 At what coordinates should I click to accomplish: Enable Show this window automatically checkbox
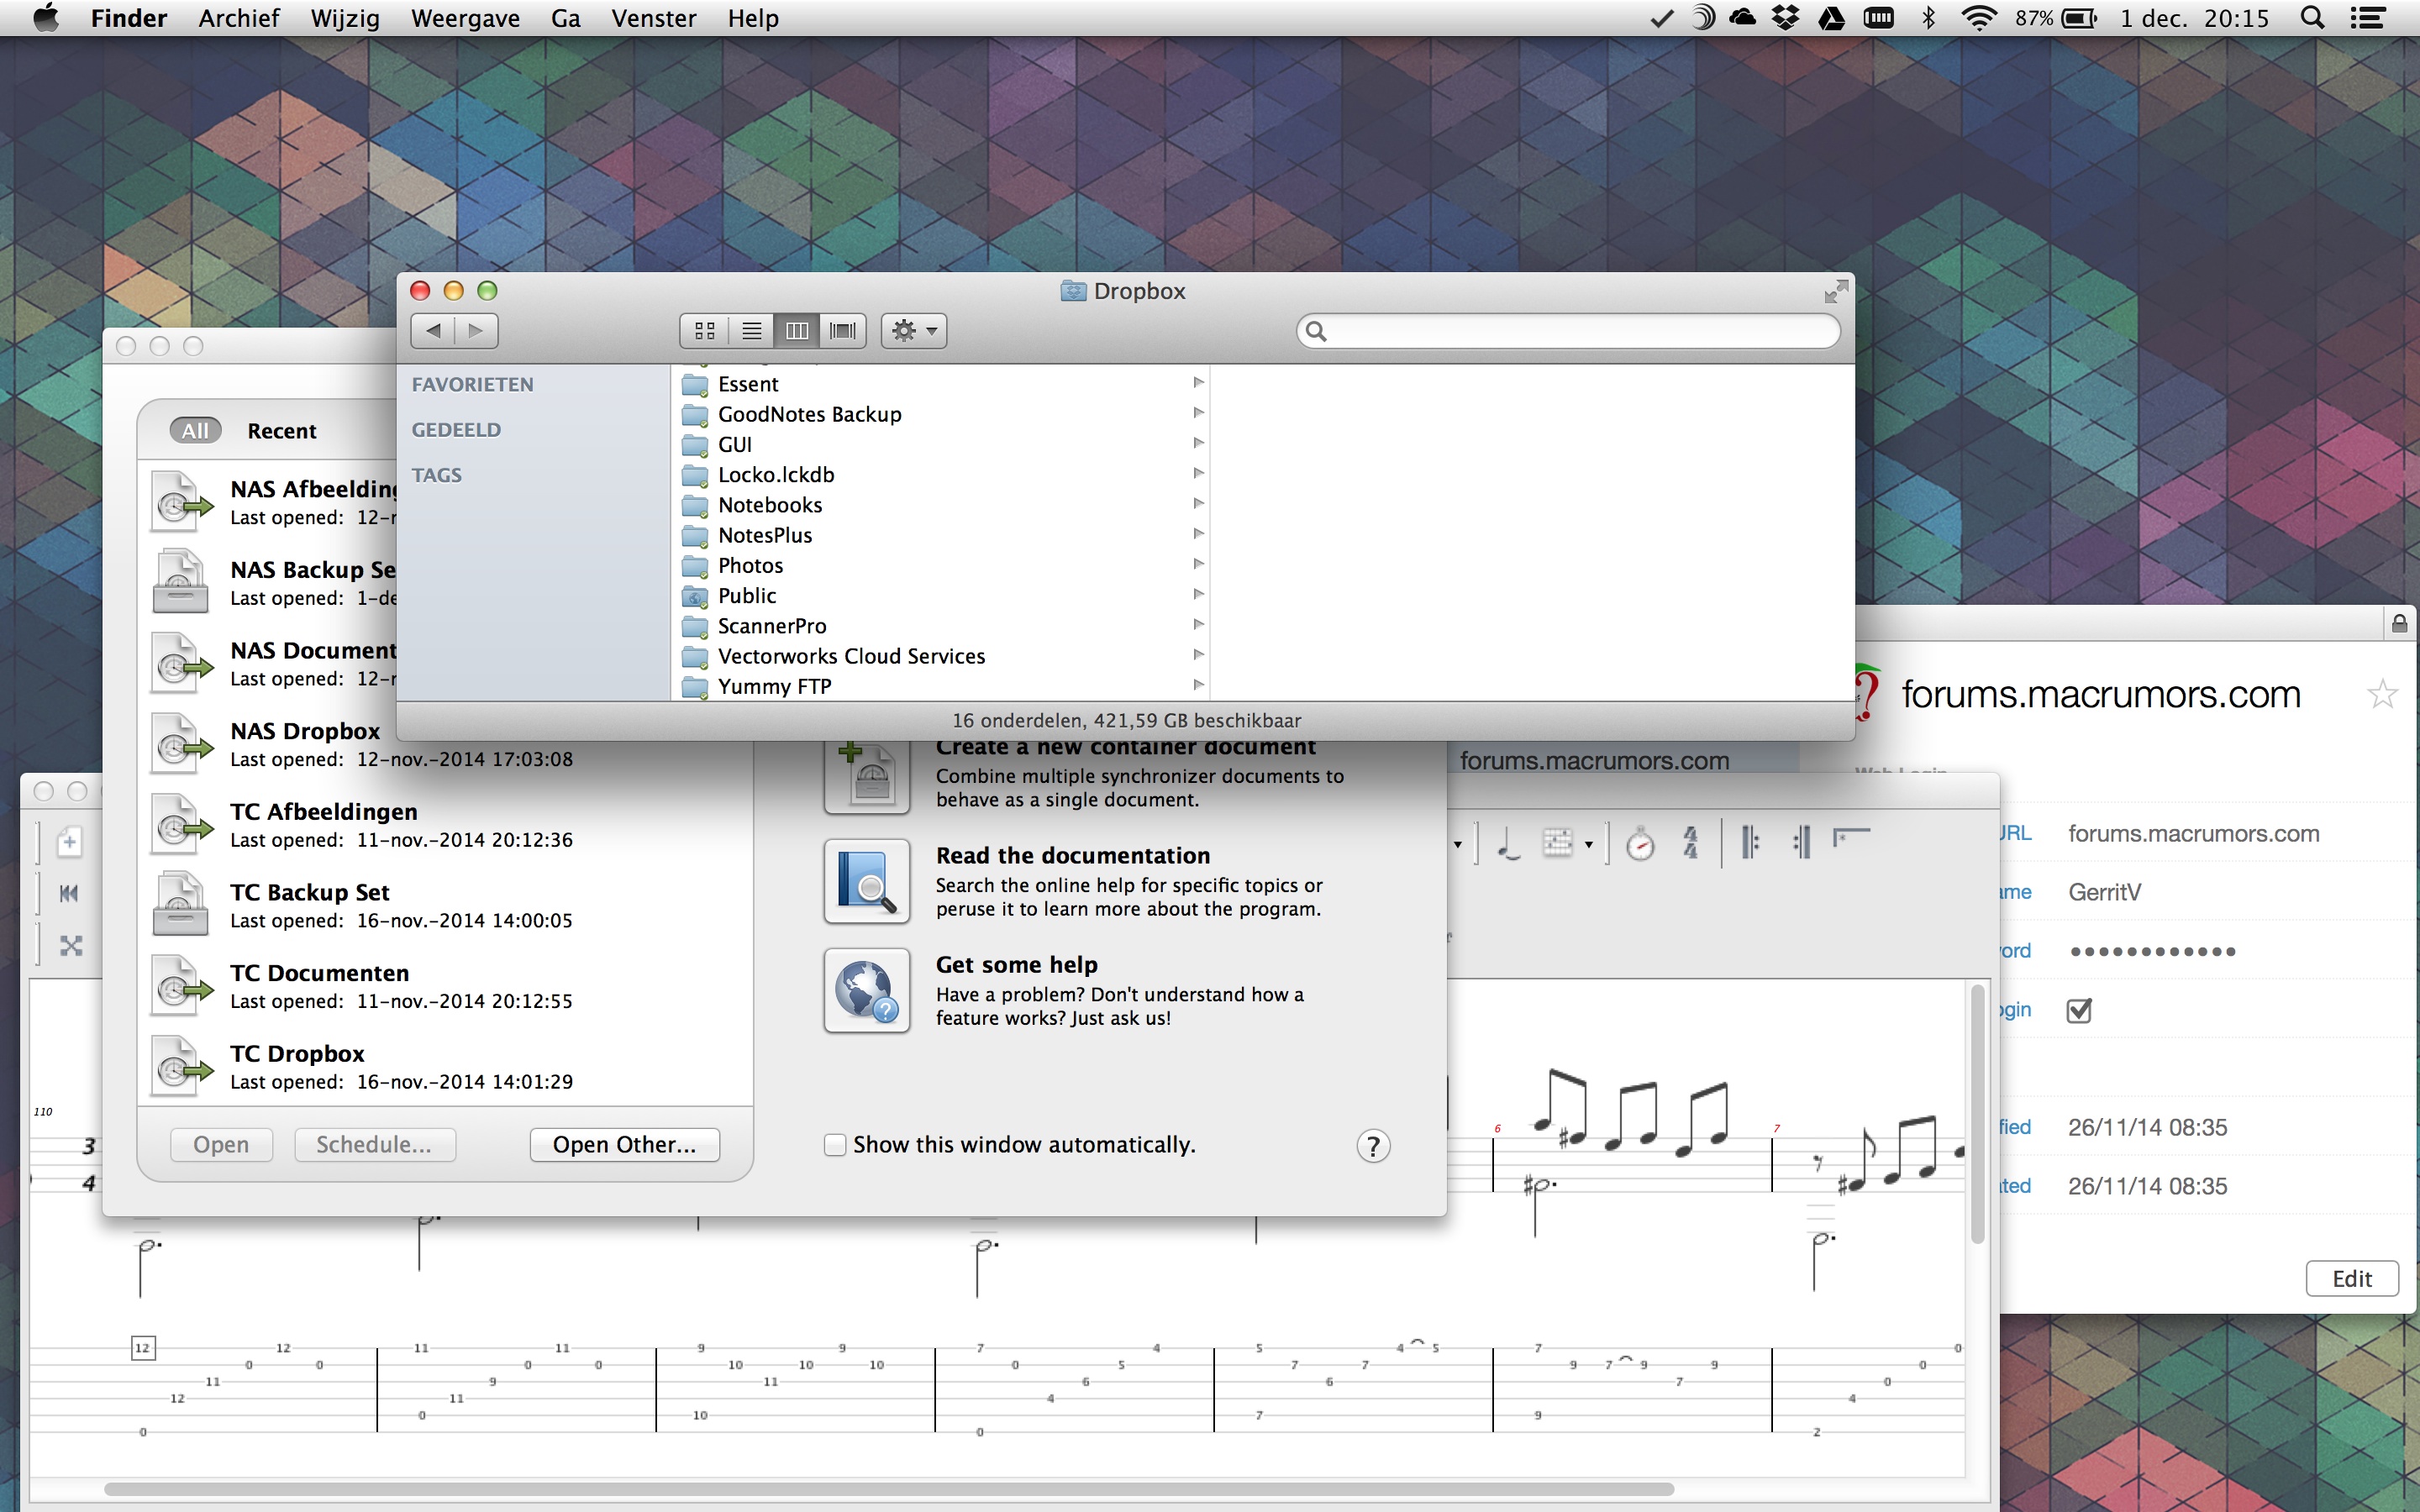(835, 1145)
